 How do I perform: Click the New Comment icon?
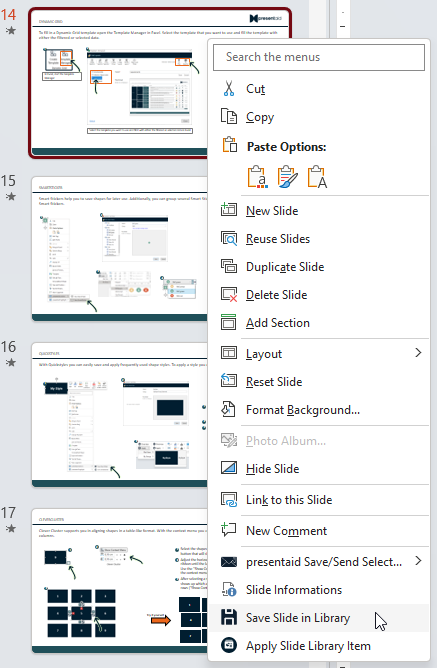(x=229, y=530)
